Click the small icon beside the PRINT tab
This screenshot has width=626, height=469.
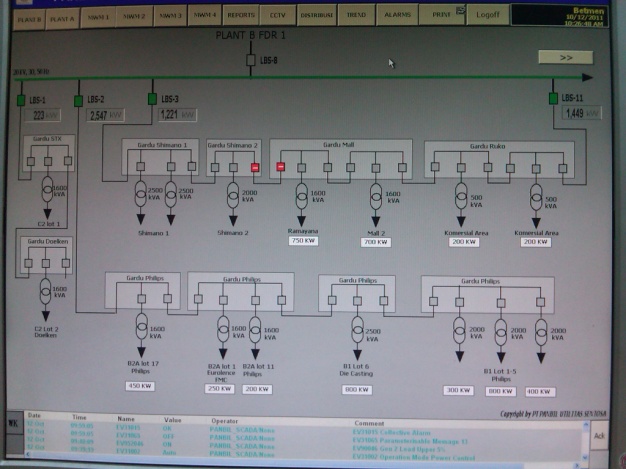461,10
